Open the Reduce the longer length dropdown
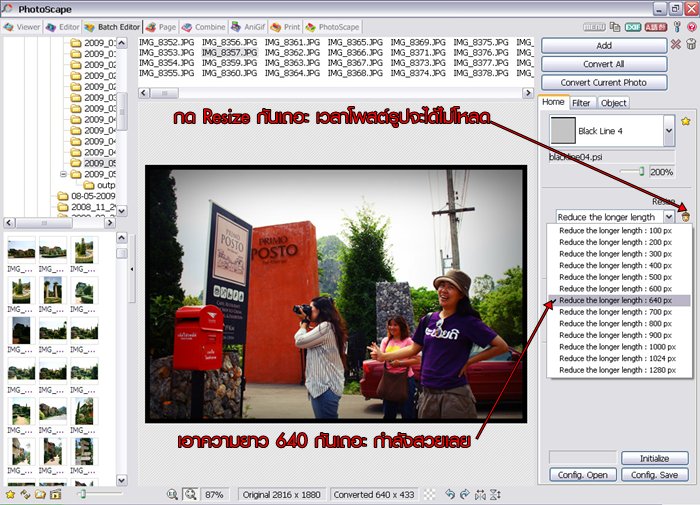700x505 pixels. (x=668, y=217)
